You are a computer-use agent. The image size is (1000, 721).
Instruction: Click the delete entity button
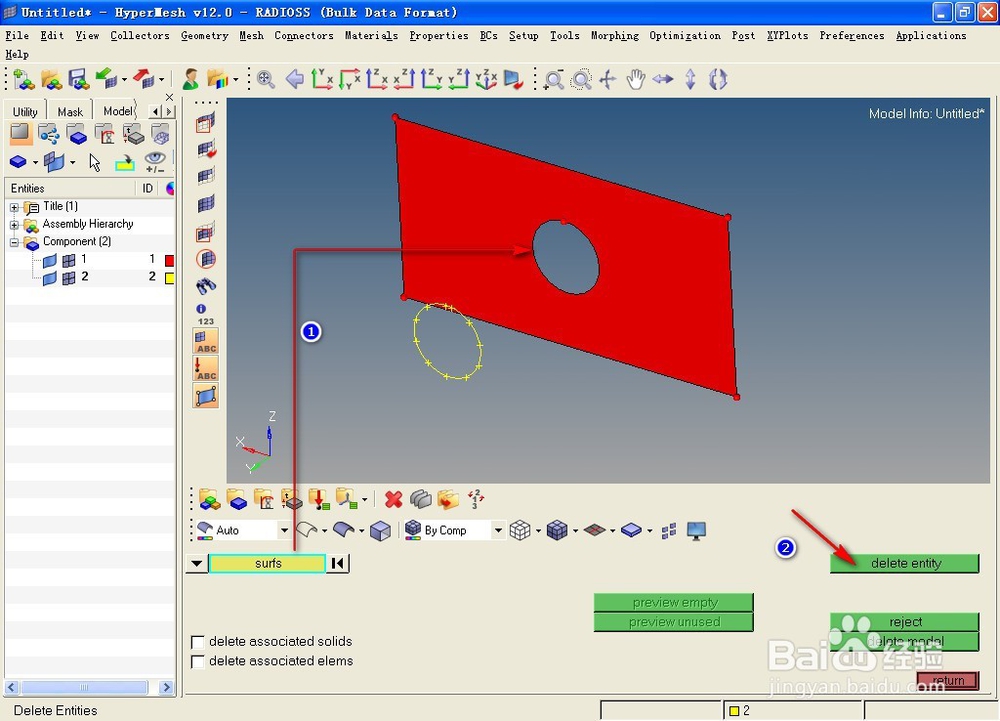click(x=905, y=563)
